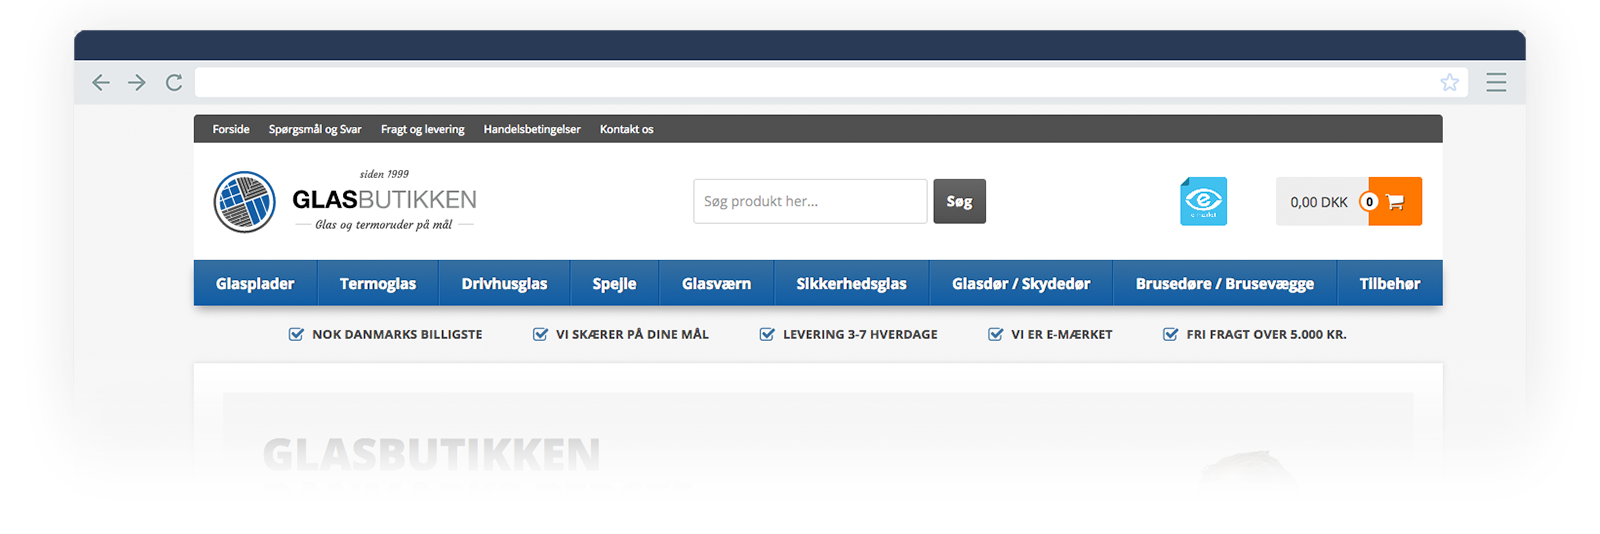Open the Tilbehør category
Image resolution: width=1600 pixels, height=534 pixels.
1390,283
